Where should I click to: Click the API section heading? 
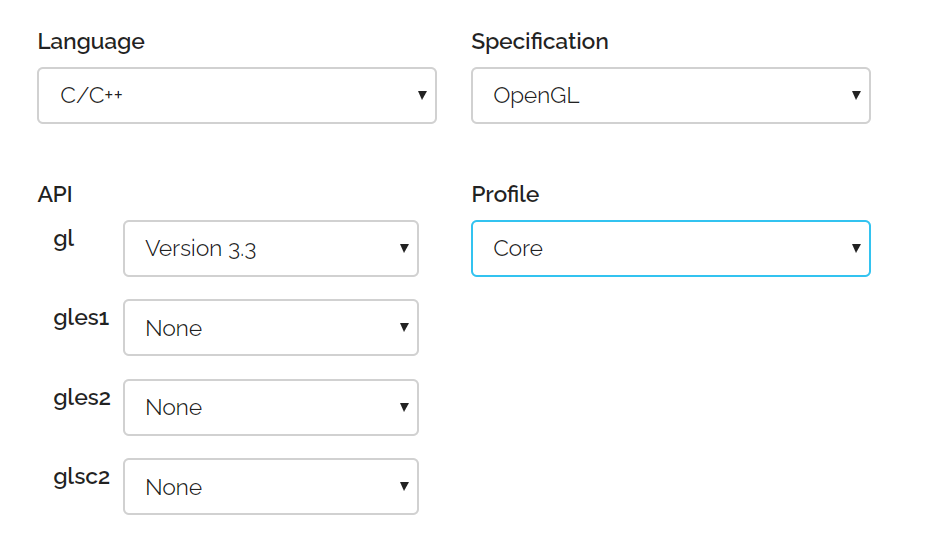[55, 194]
